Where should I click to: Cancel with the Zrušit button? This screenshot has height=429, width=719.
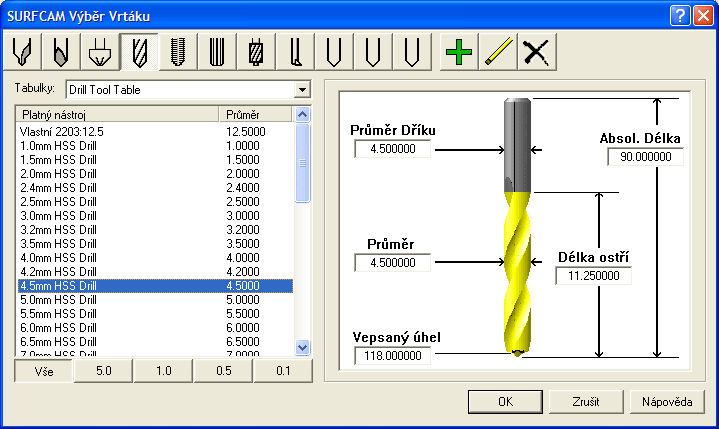[586, 402]
